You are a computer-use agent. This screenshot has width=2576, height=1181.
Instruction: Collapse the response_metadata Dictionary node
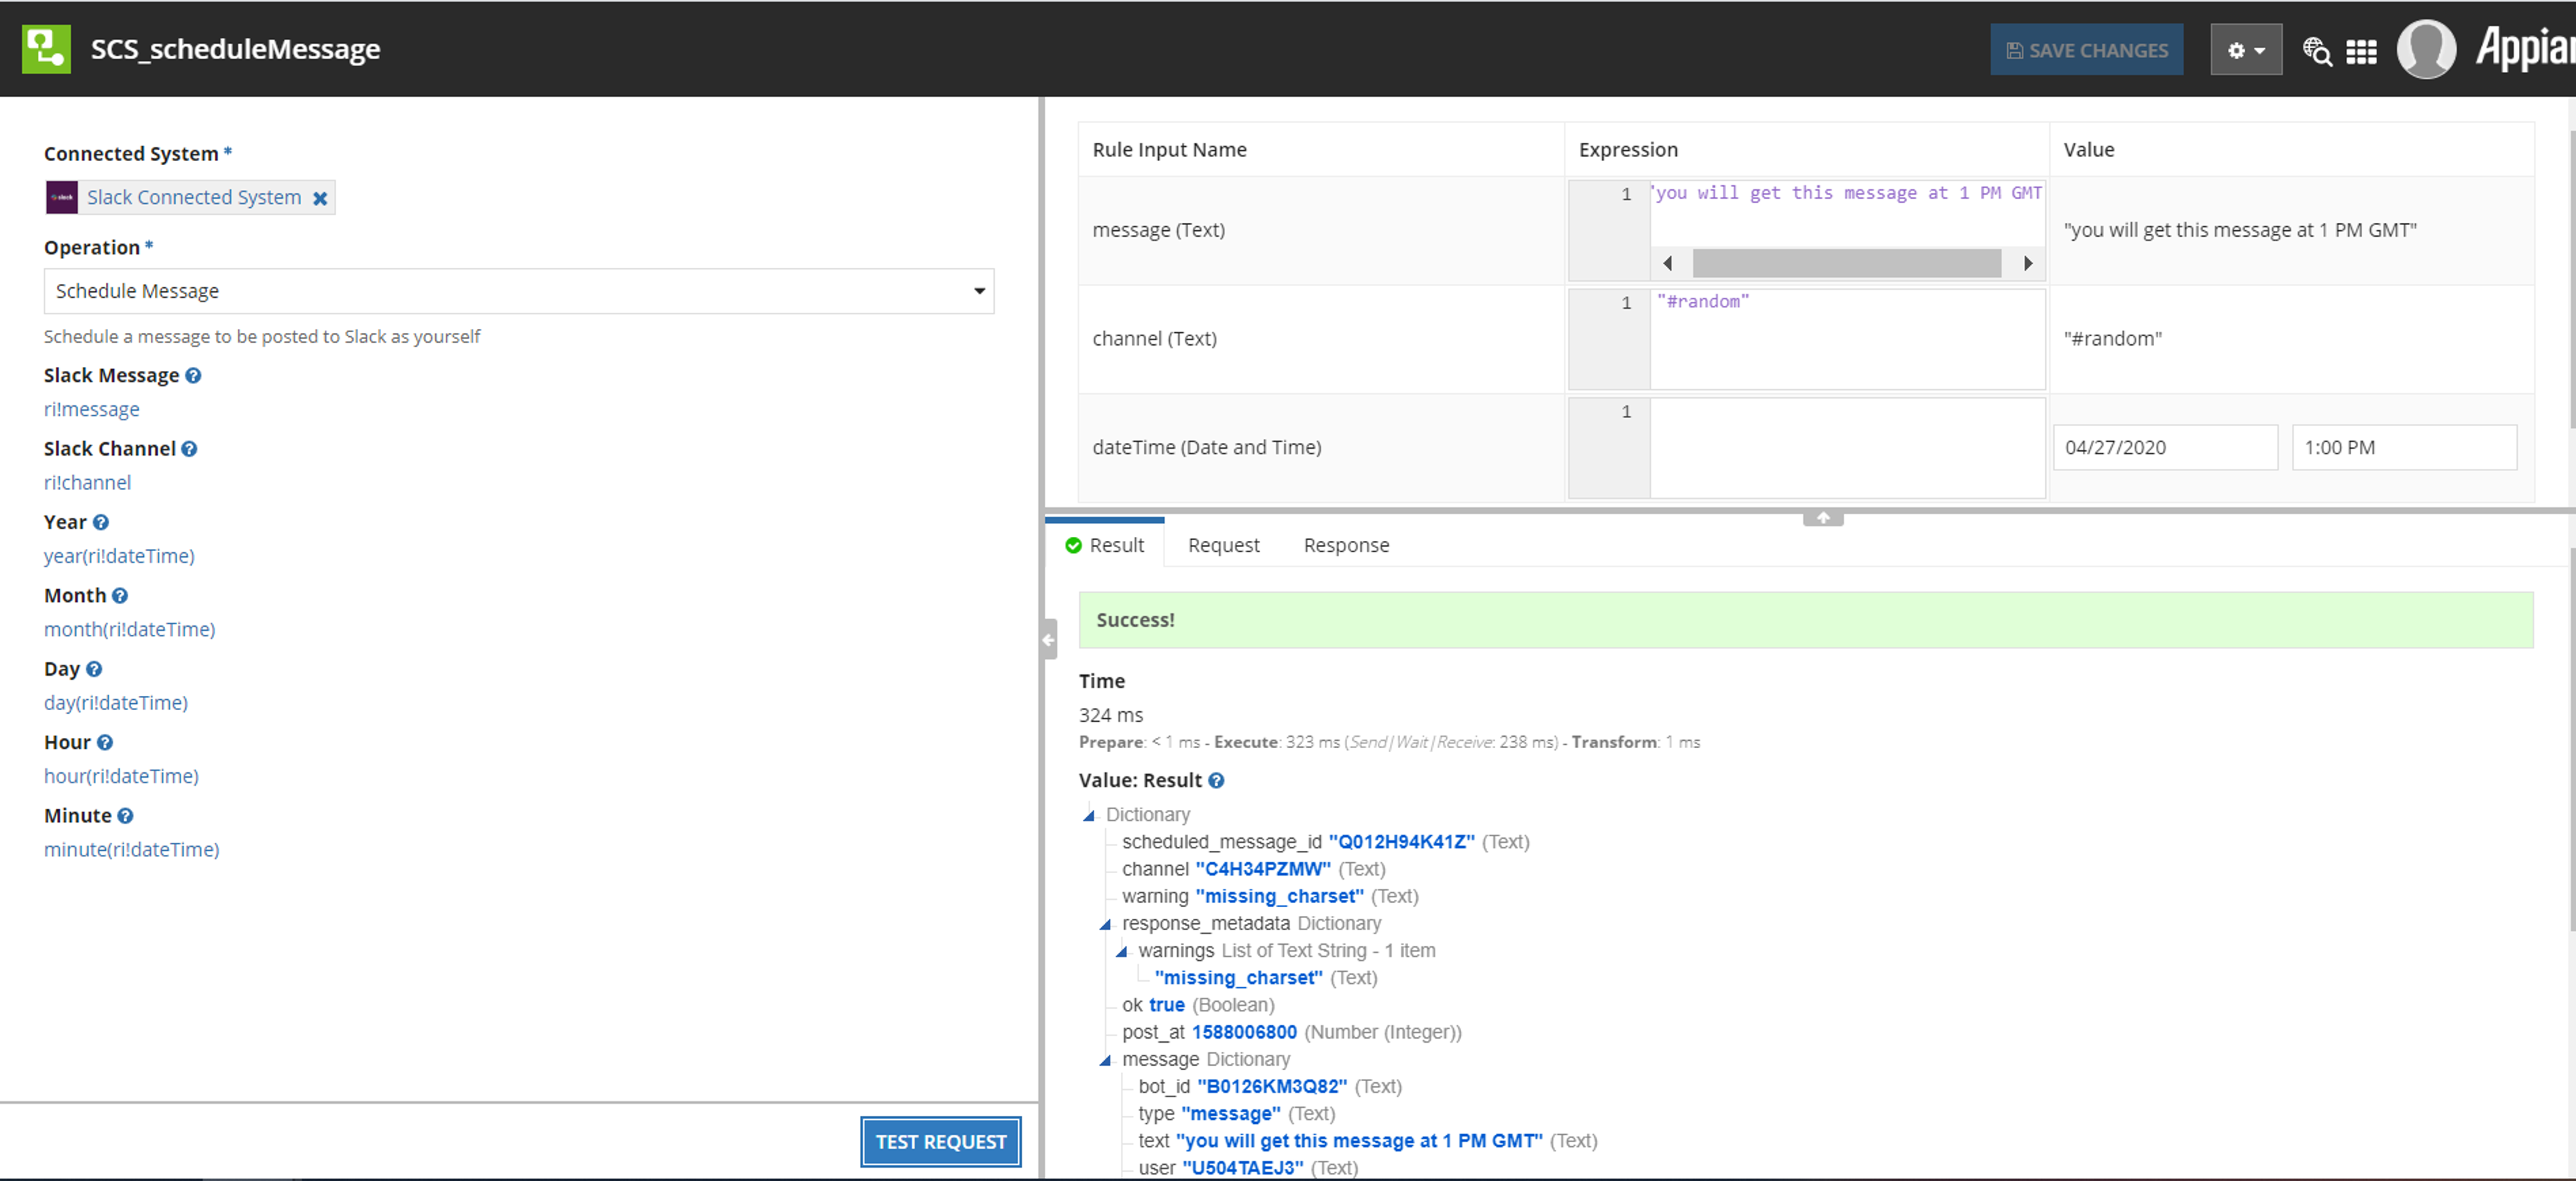1105,924
